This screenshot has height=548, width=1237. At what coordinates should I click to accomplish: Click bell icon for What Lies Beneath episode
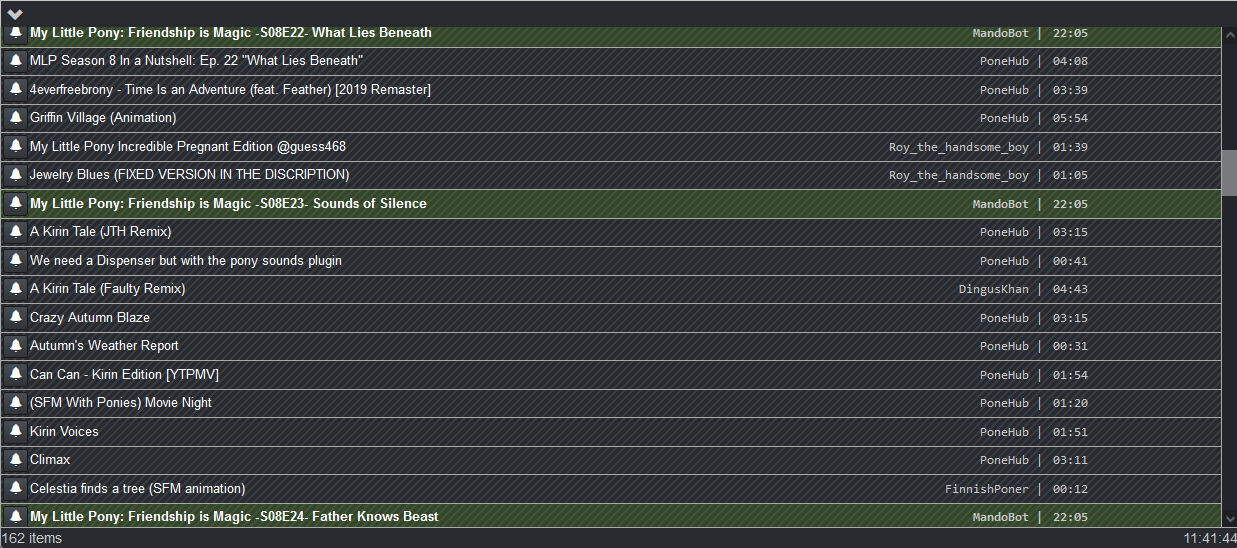[16, 32]
